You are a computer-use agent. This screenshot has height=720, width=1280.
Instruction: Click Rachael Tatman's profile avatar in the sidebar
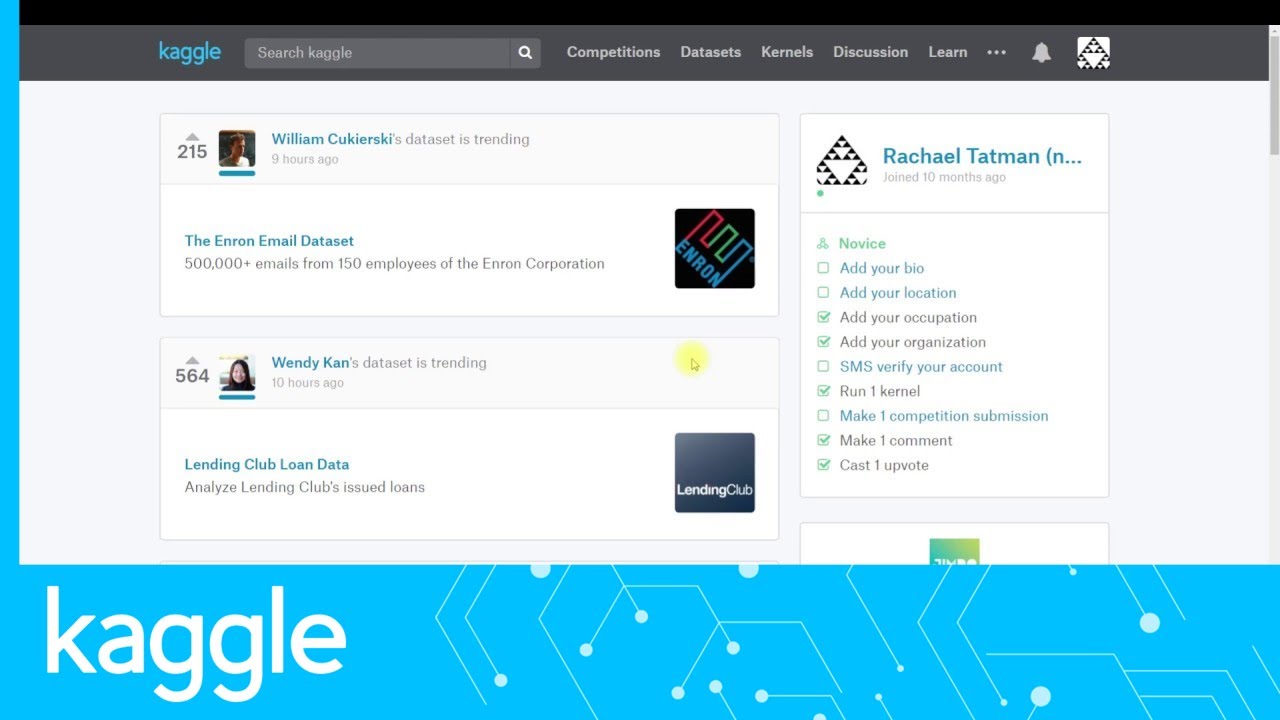coord(841,160)
